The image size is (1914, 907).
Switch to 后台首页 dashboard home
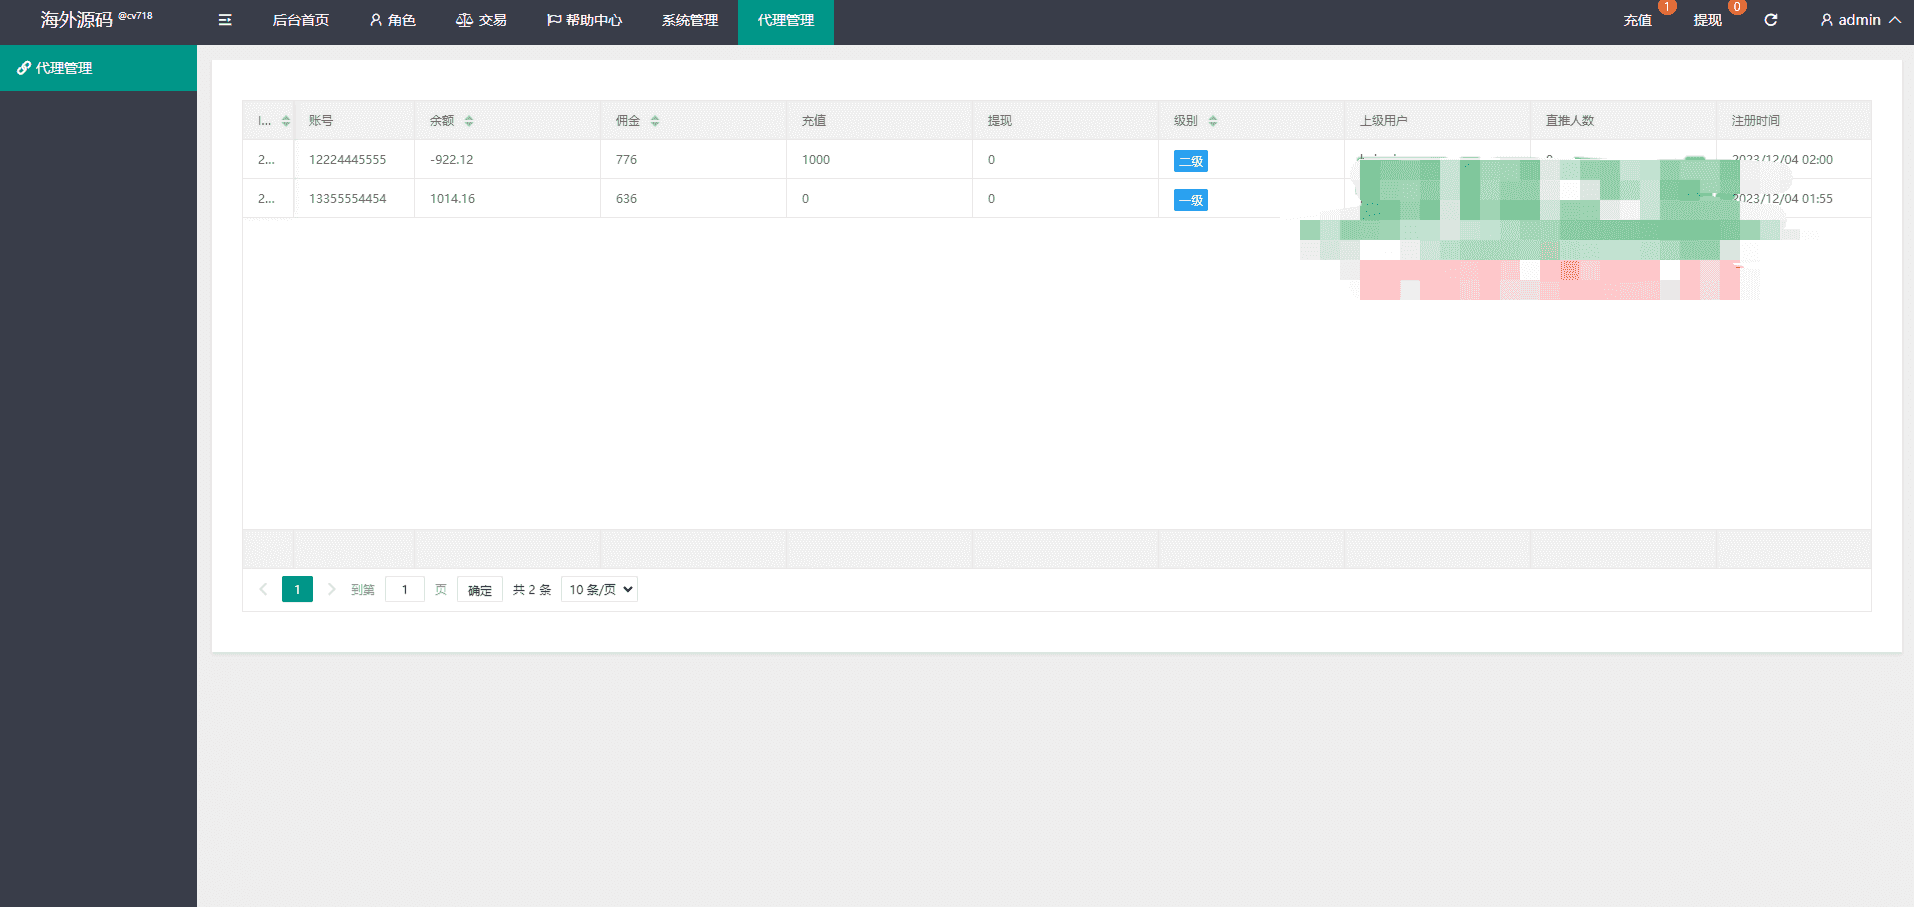coord(300,20)
